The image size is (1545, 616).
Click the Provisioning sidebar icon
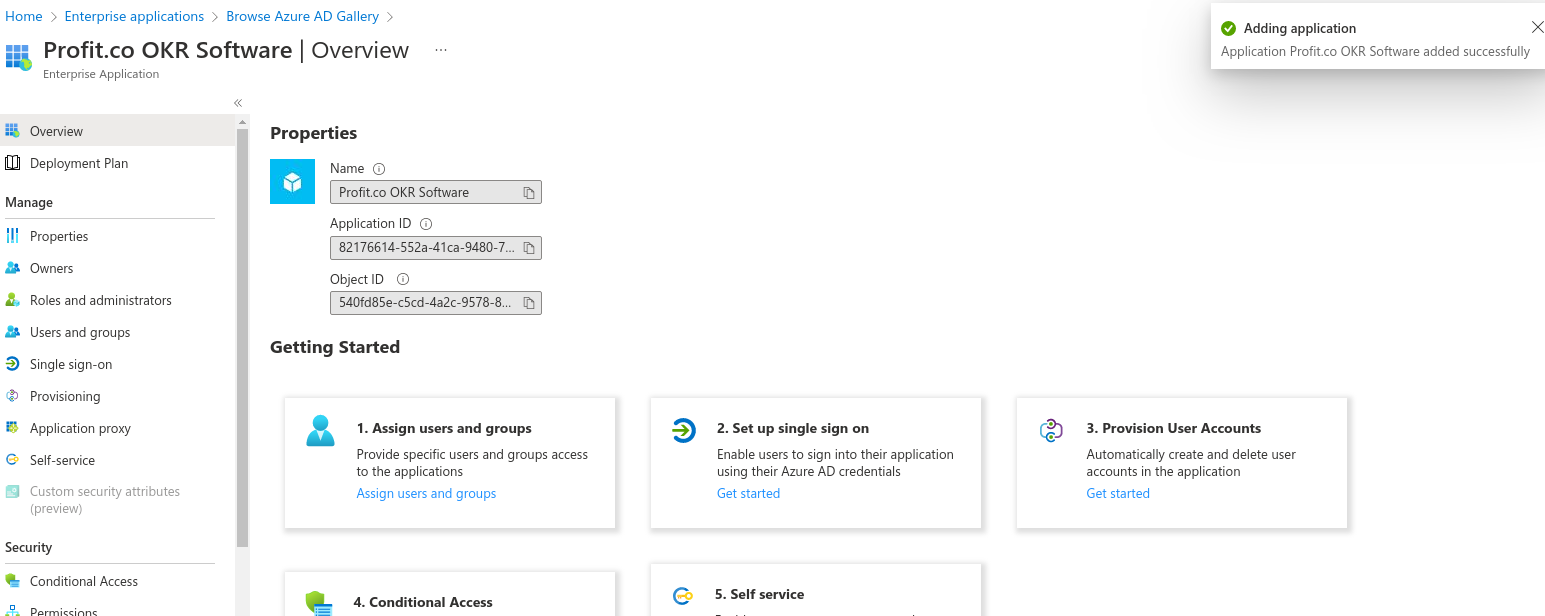12,396
